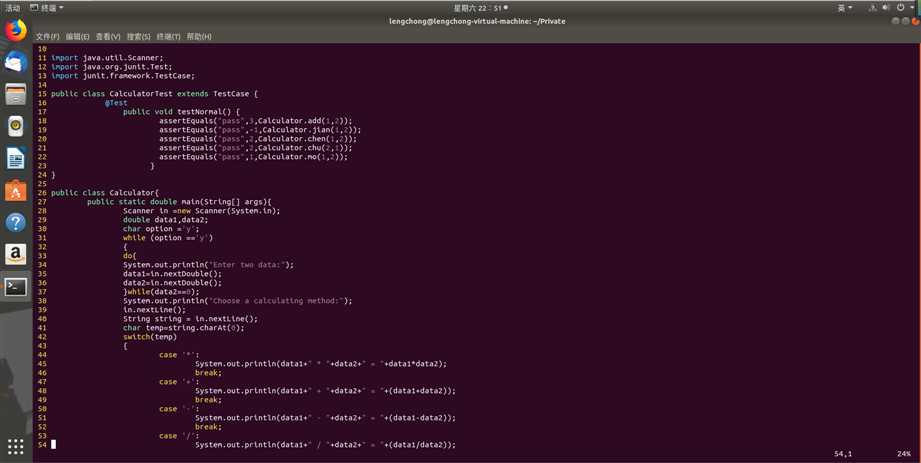Click the 'double data1,data2;' line
This screenshot has width=921, height=463.
point(166,220)
